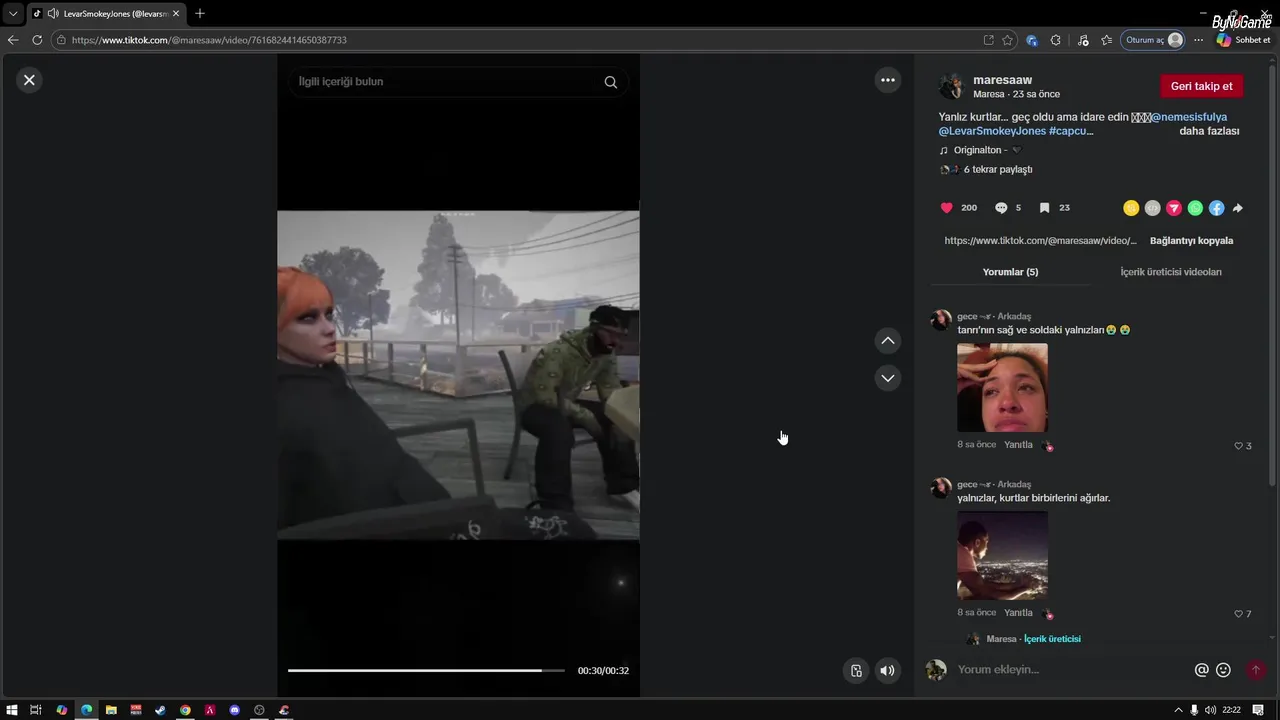Click 'Bağlantıyı kopyala' to copy link
Screen dimensions: 1280x720
pos(1191,241)
